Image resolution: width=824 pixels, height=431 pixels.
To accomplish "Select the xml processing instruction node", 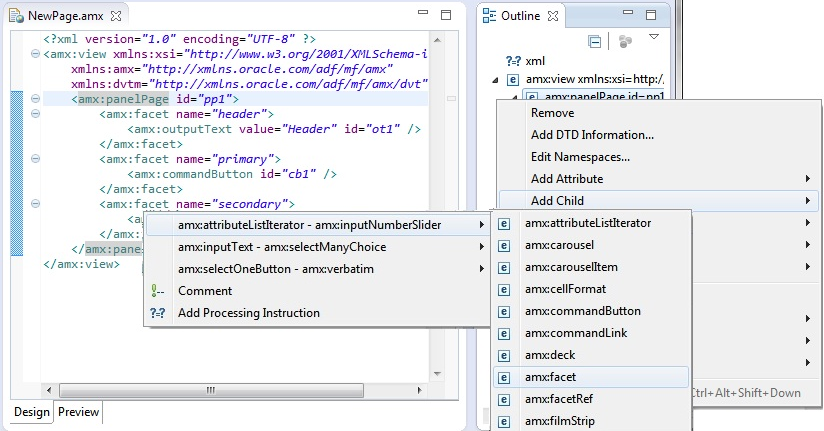I will (526, 61).
